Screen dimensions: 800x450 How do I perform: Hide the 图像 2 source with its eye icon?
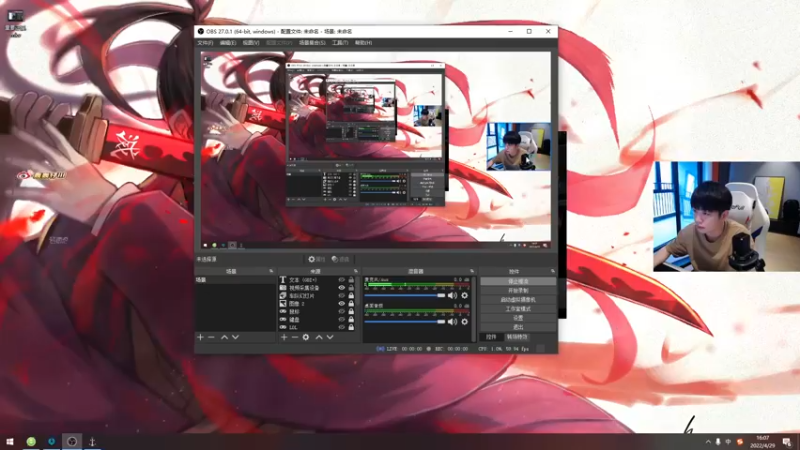(x=342, y=304)
